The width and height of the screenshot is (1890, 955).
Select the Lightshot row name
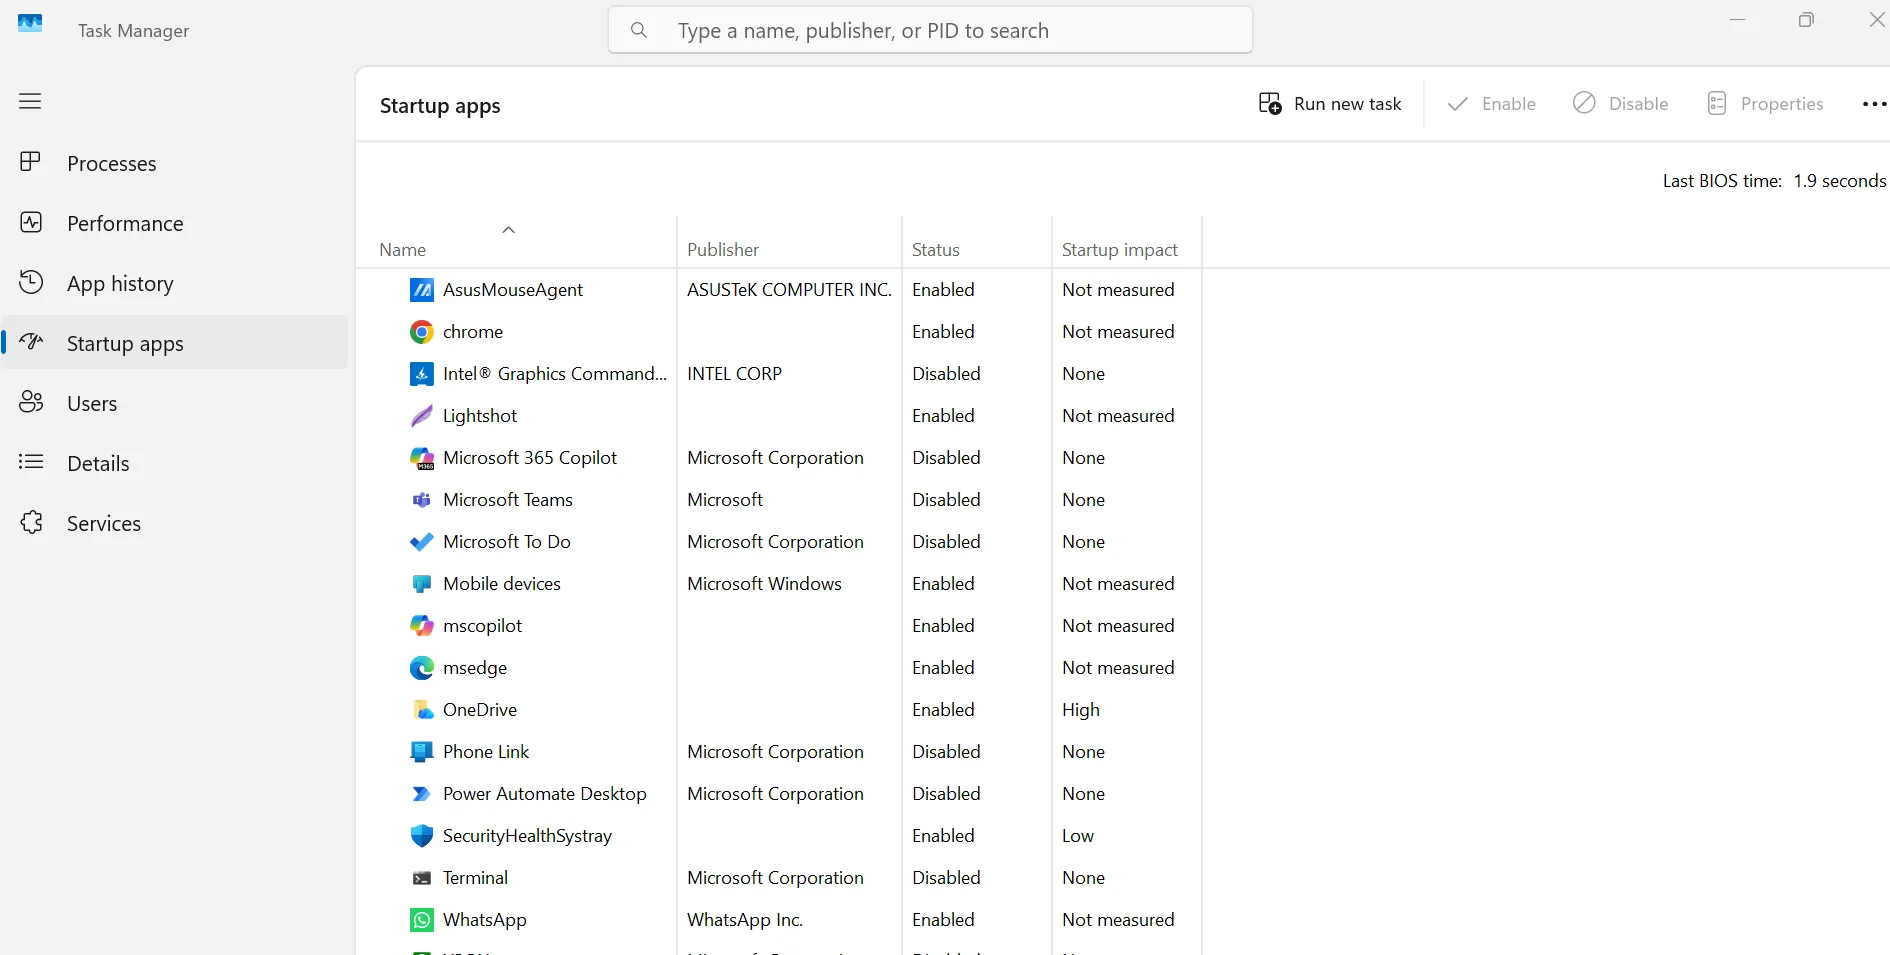(480, 416)
